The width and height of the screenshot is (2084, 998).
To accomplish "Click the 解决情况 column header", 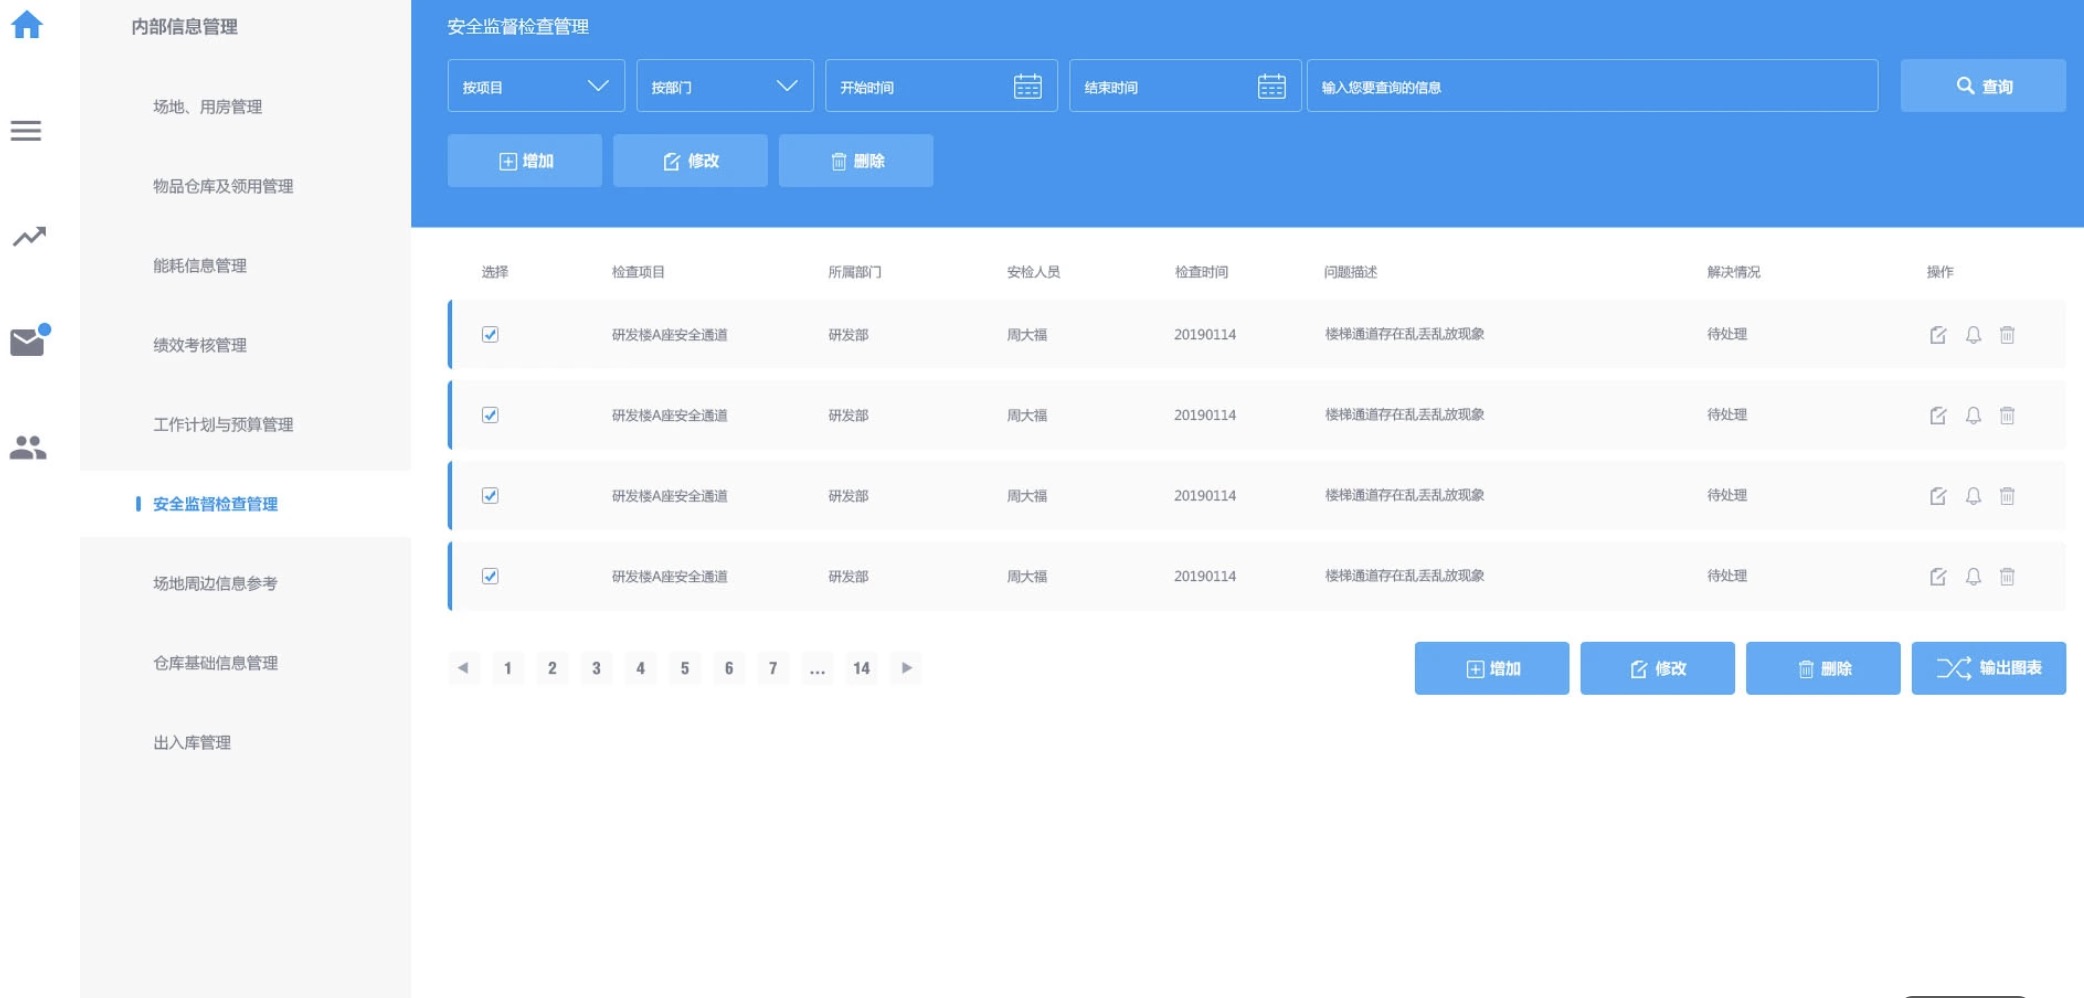I will (x=1733, y=272).
